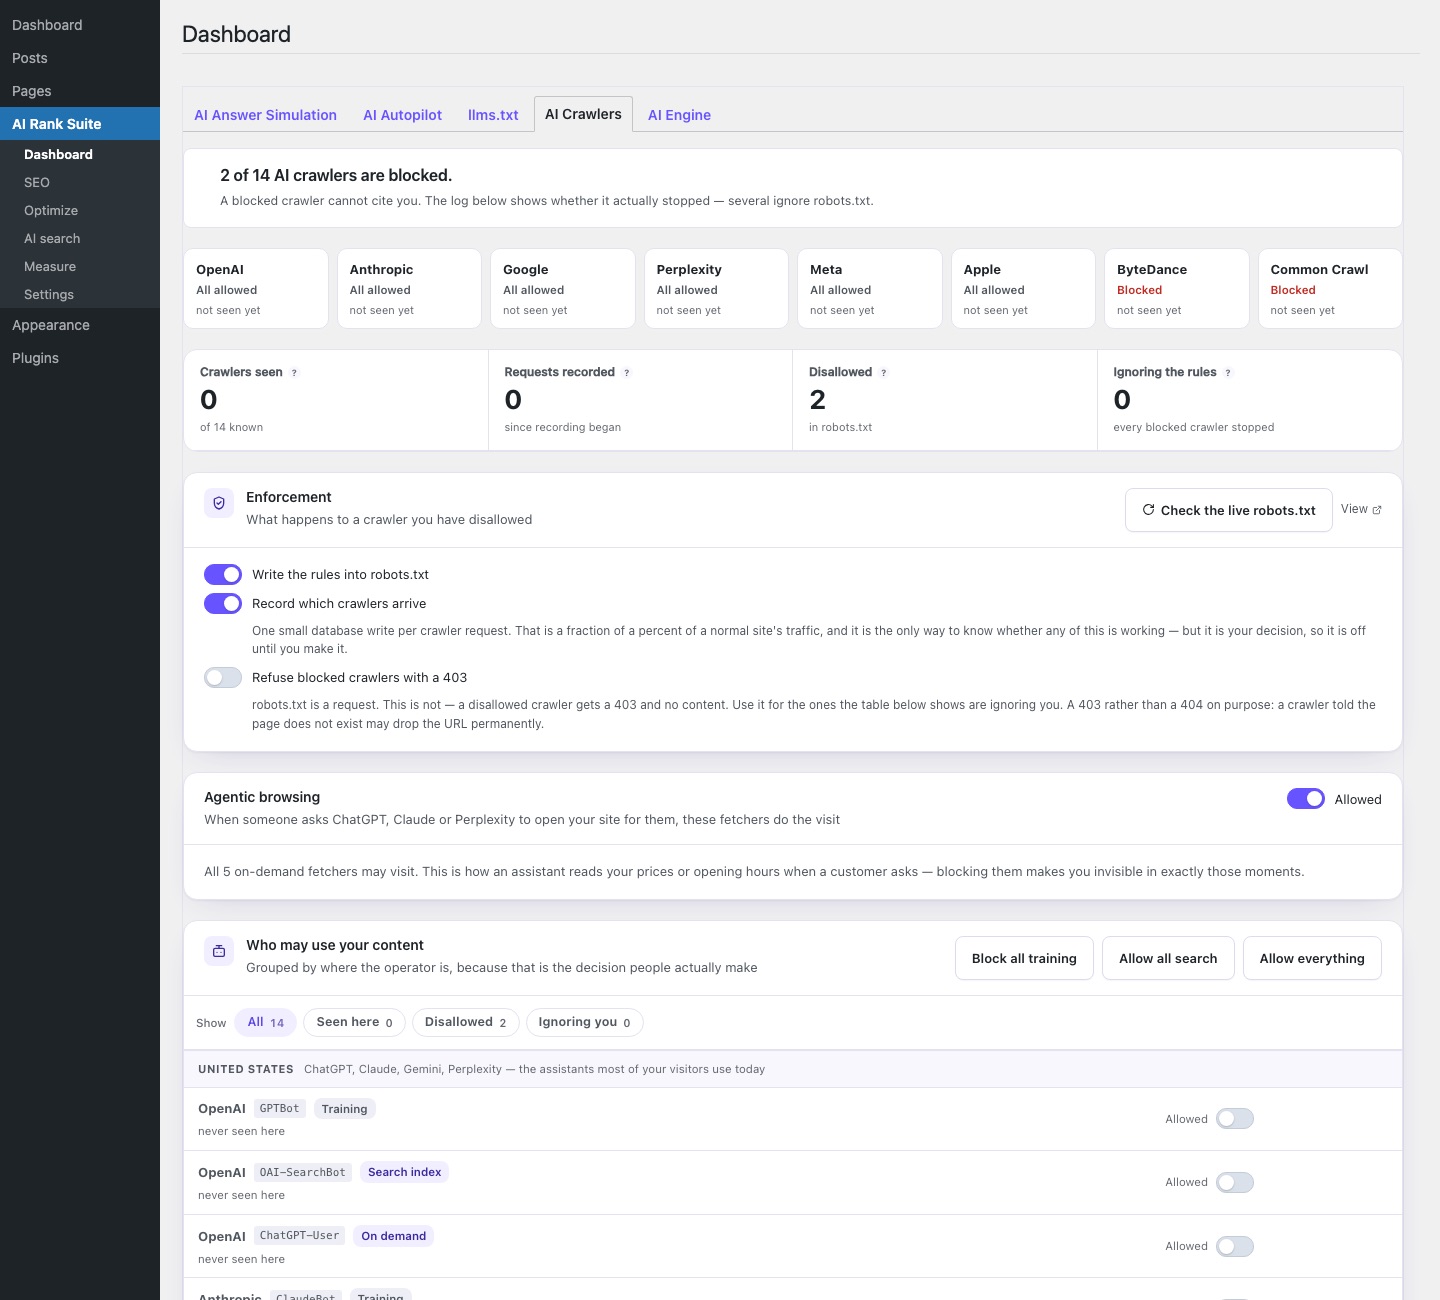Toggle Record which crawlers arrive

(x=223, y=603)
